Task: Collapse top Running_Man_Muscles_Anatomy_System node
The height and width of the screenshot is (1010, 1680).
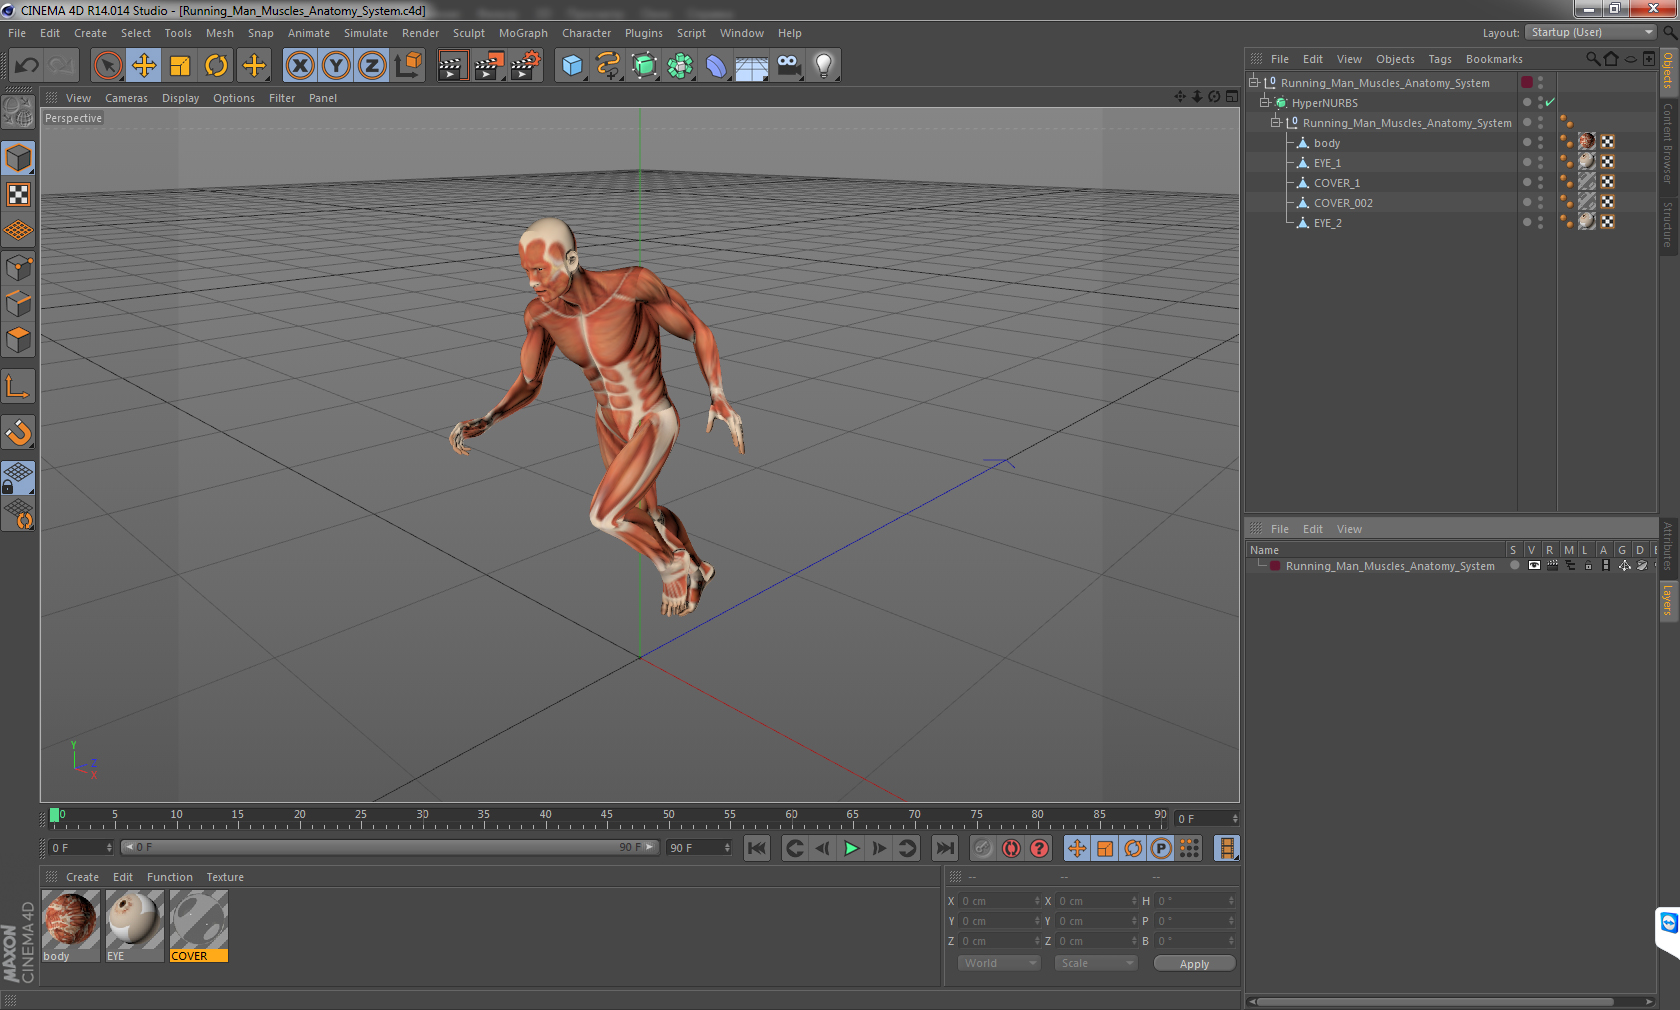Action: (1253, 83)
